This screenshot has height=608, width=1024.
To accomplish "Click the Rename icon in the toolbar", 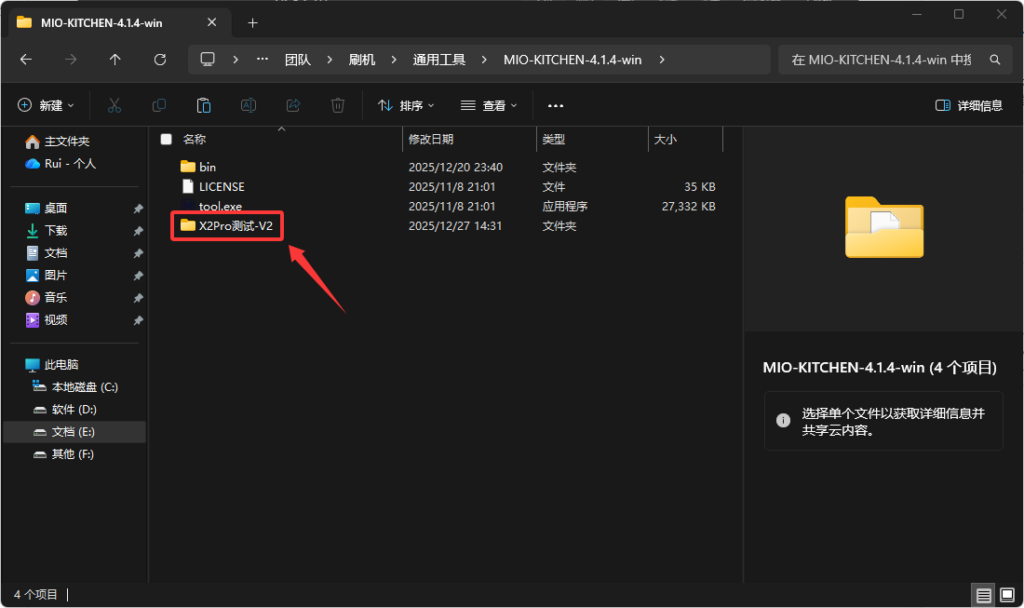I will 248,105.
